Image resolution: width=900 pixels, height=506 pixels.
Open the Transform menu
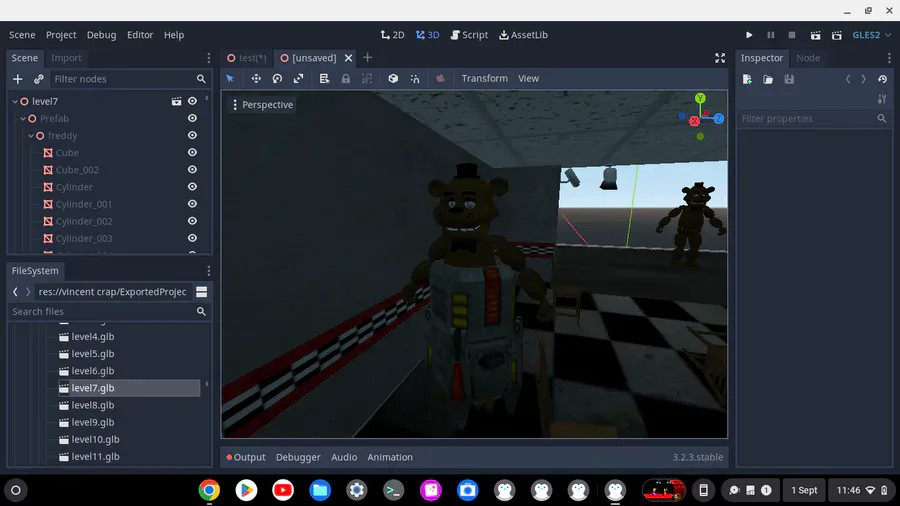(x=484, y=79)
